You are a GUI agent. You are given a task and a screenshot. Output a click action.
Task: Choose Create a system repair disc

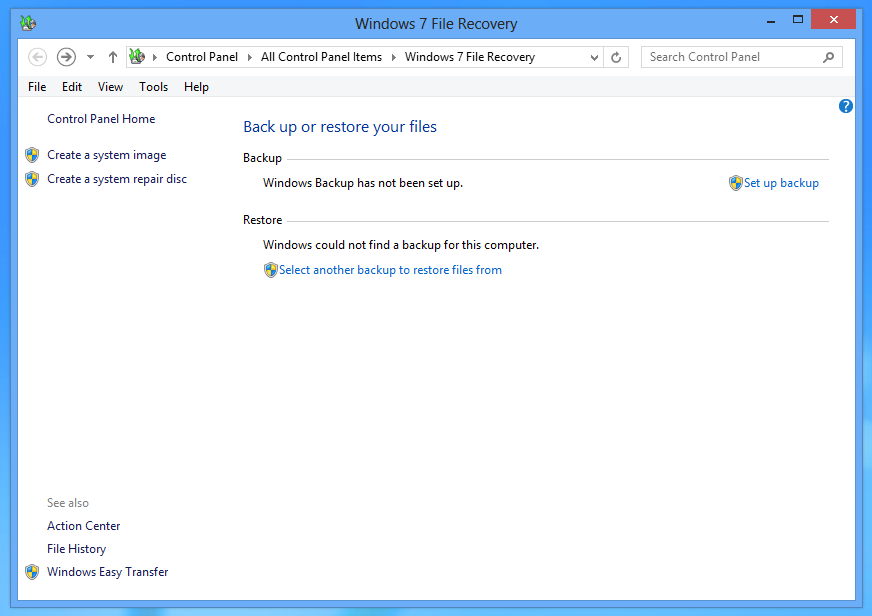click(117, 179)
